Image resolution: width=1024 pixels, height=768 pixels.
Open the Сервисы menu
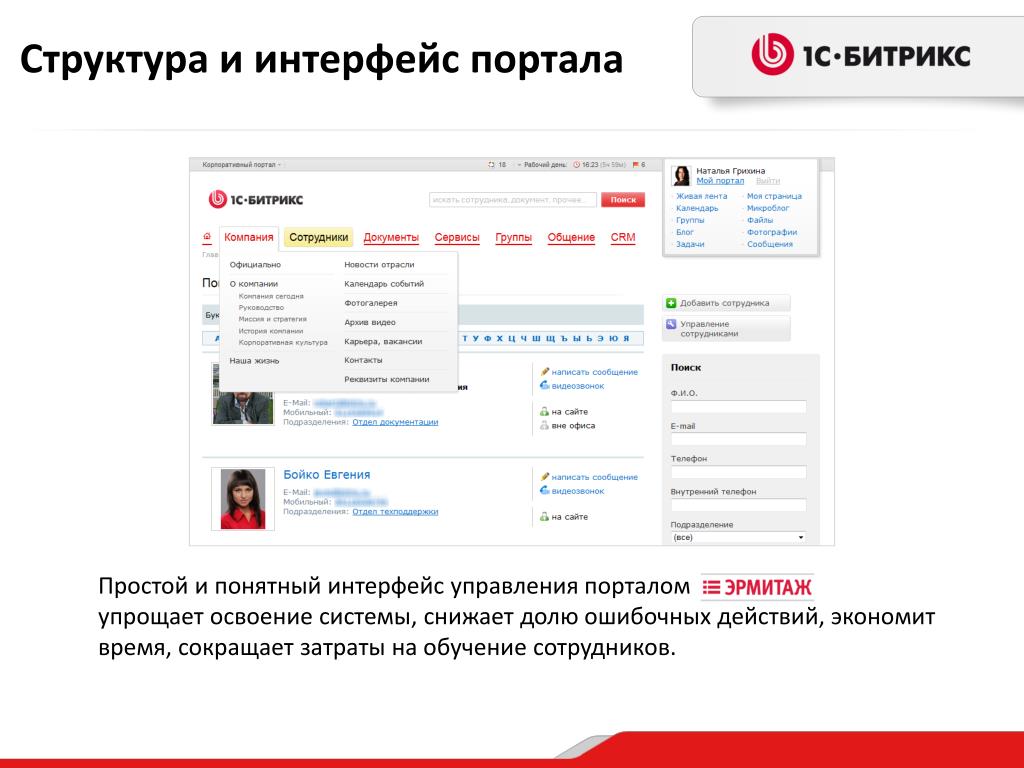tap(457, 237)
